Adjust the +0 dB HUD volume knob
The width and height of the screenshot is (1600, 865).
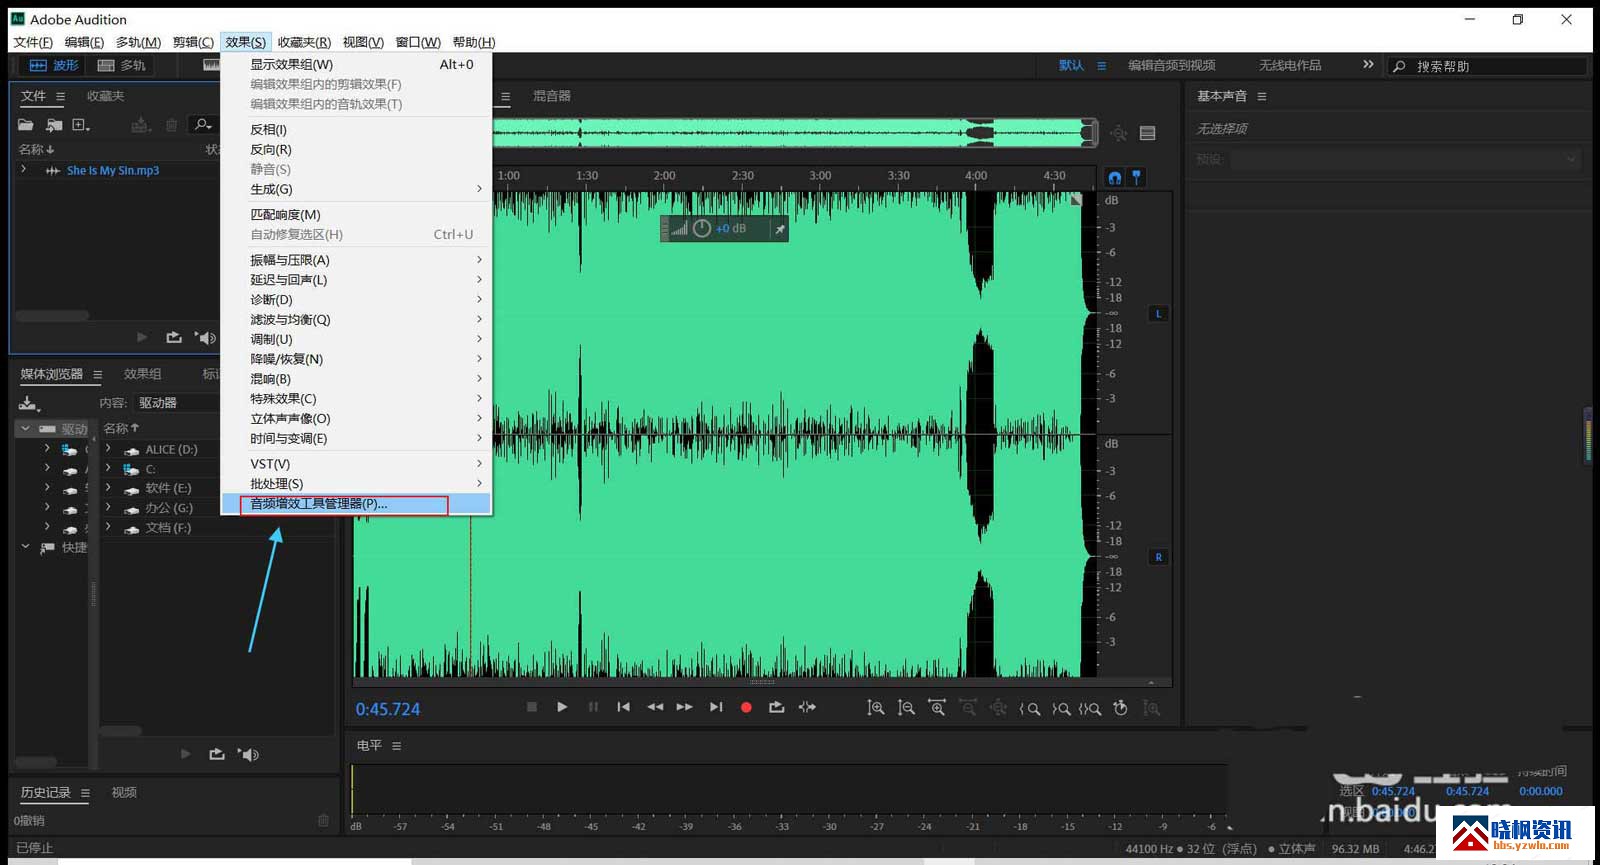pyautogui.click(x=702, y=229)
